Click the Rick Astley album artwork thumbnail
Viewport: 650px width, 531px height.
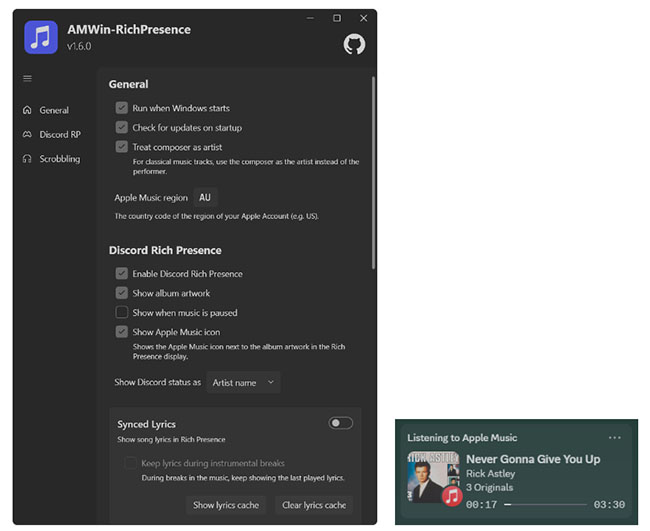(433, 477)
